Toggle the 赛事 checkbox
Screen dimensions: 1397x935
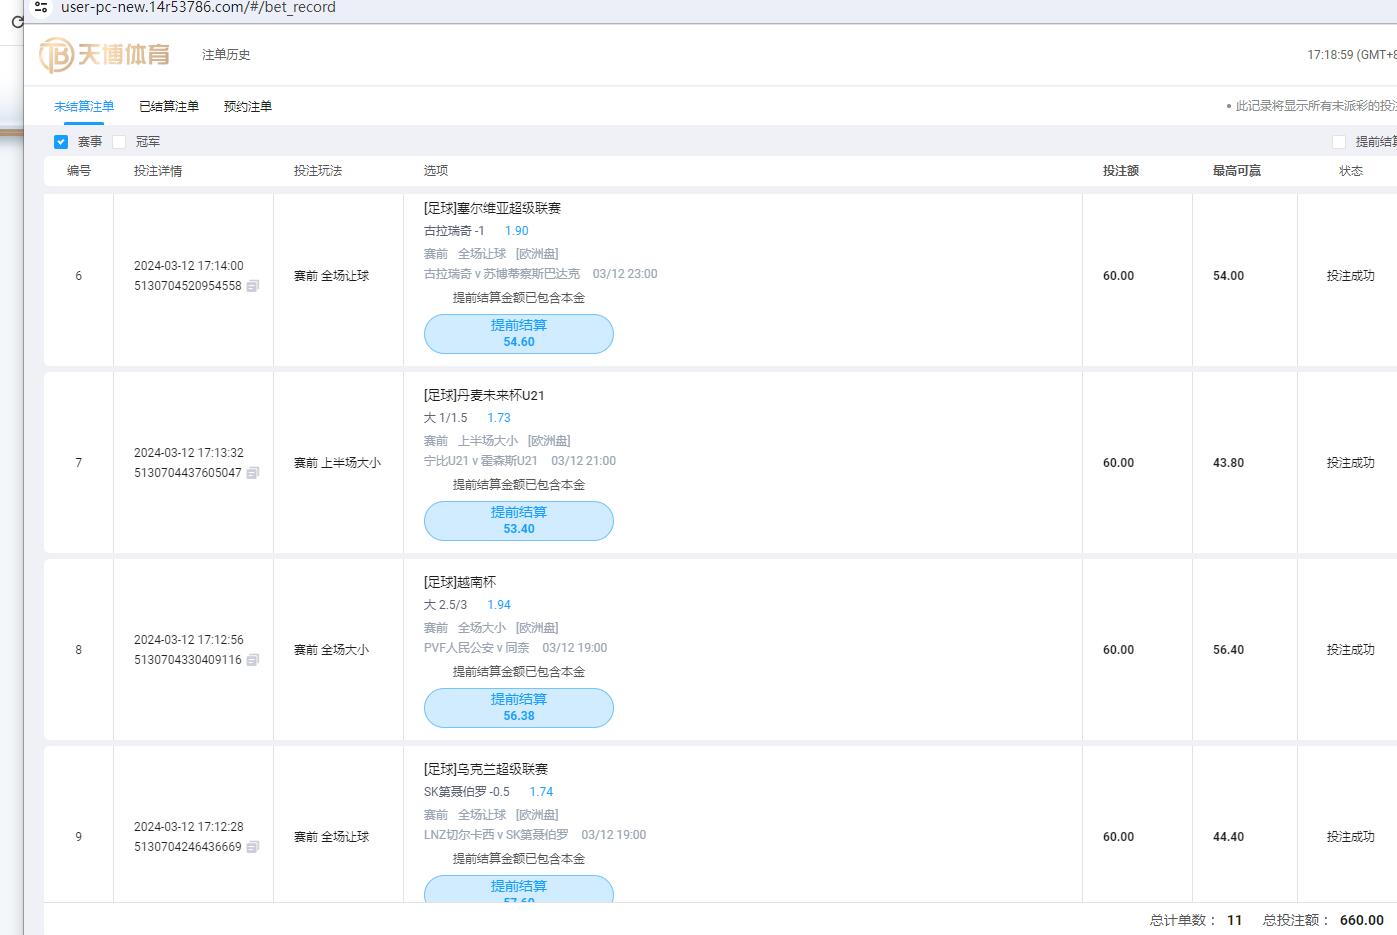click(x=61, y=142)
